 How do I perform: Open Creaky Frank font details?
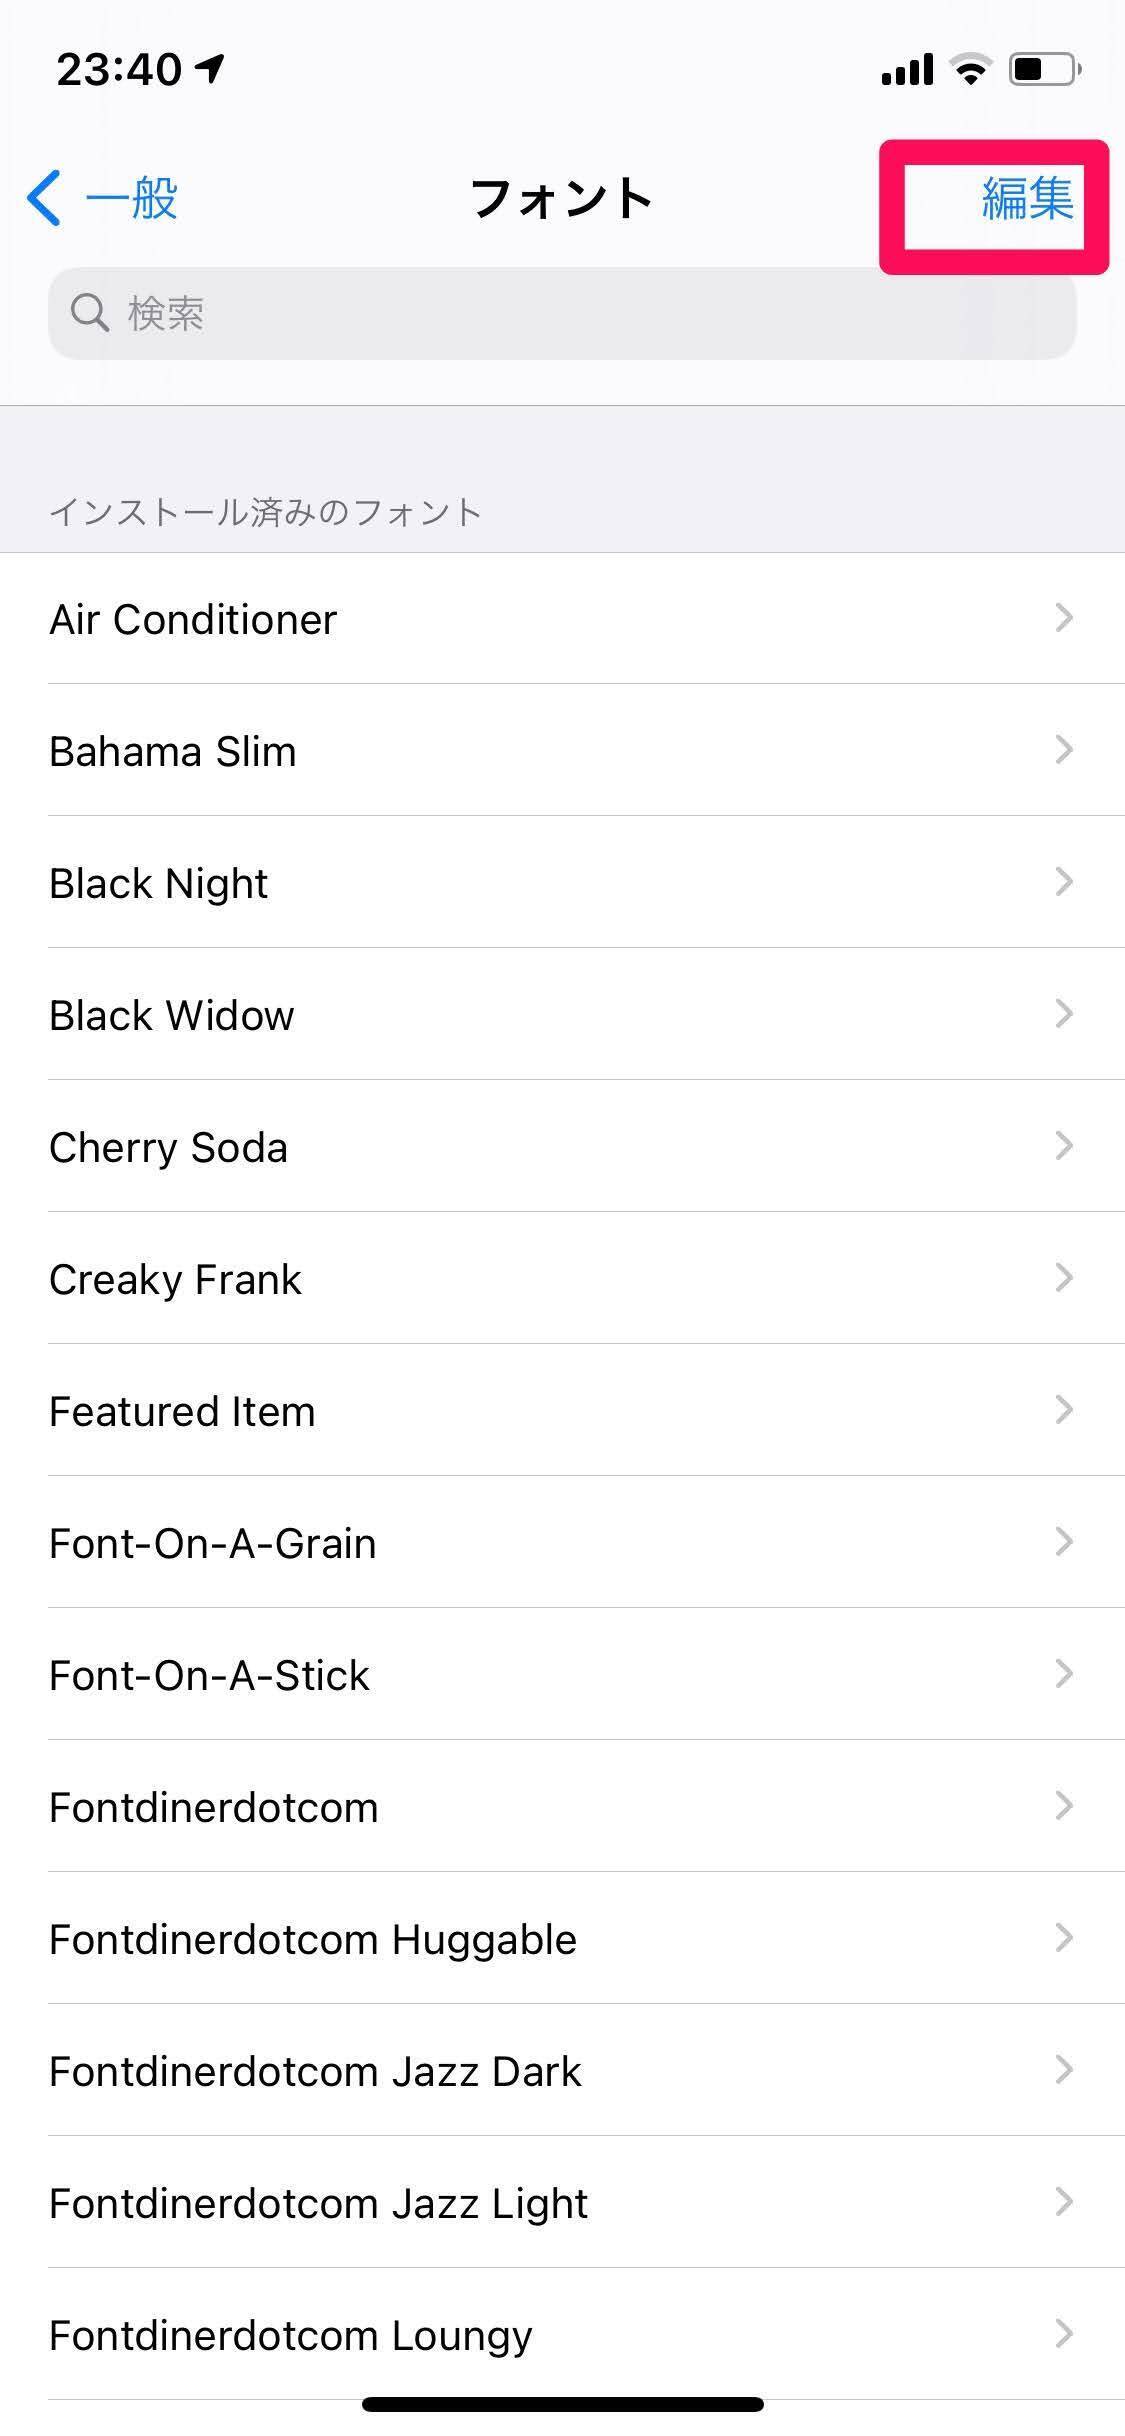pyautogui.click(x=175, y=1279)
